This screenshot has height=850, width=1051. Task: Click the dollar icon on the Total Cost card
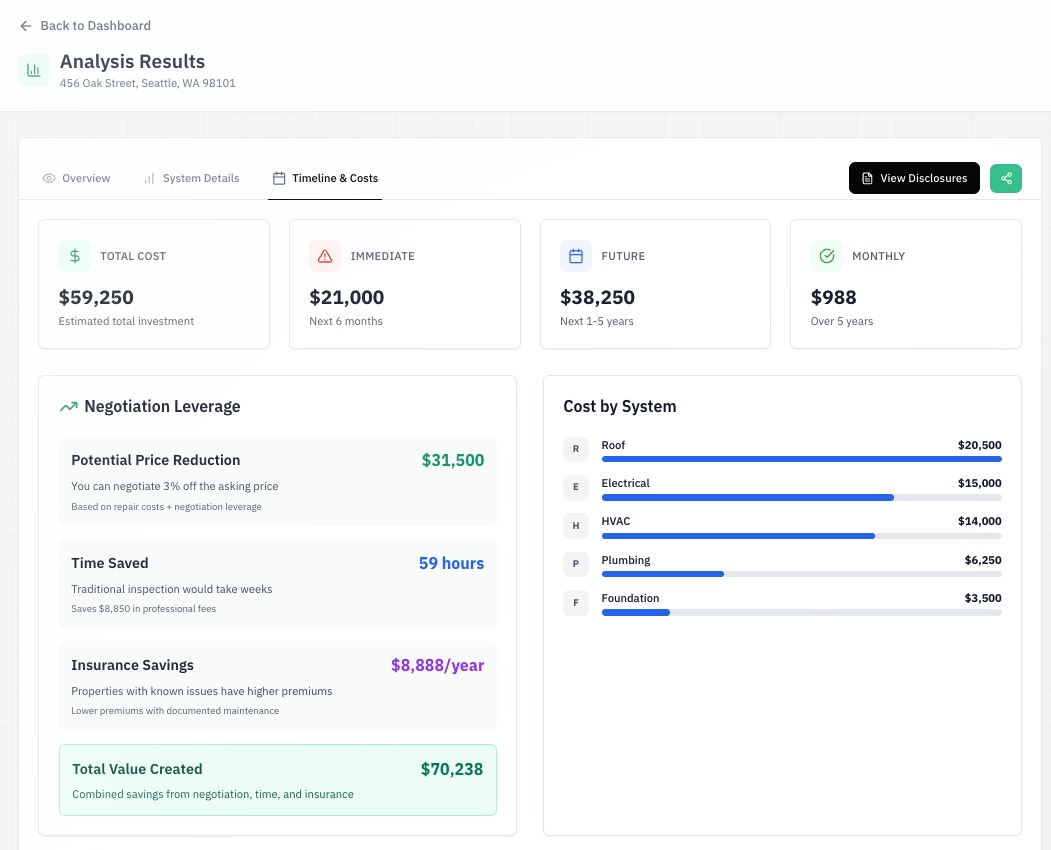[75, 256]
